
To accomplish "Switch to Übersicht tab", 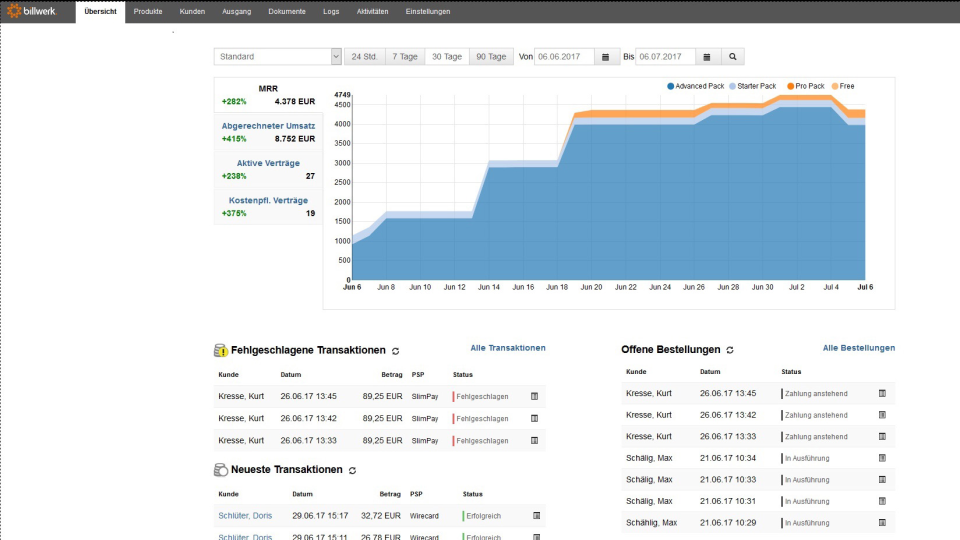I will click(x=100, y=12).
